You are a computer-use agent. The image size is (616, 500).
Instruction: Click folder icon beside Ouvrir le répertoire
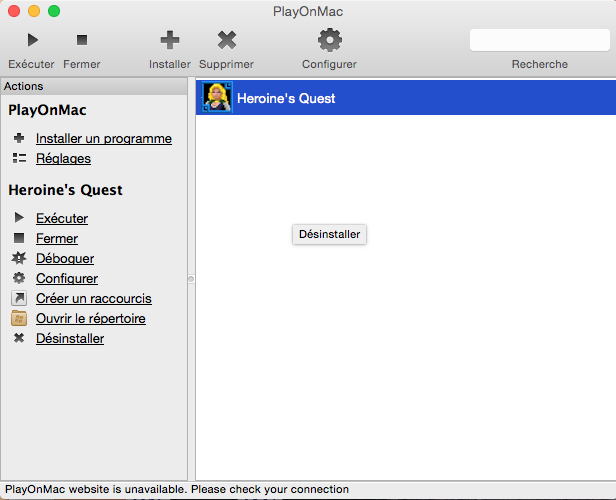[x=19, y=318]
